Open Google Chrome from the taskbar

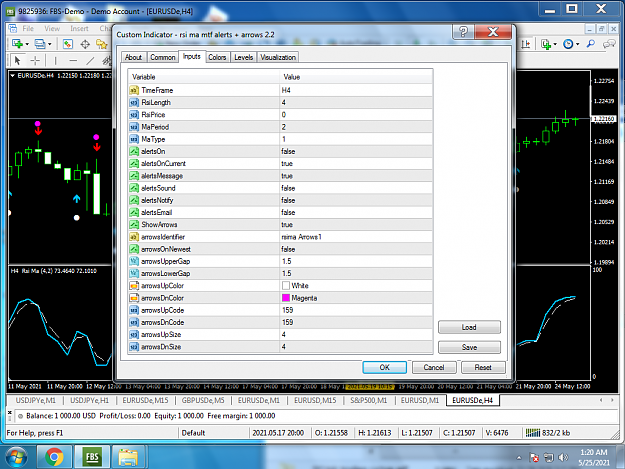(x=54, y=457)
